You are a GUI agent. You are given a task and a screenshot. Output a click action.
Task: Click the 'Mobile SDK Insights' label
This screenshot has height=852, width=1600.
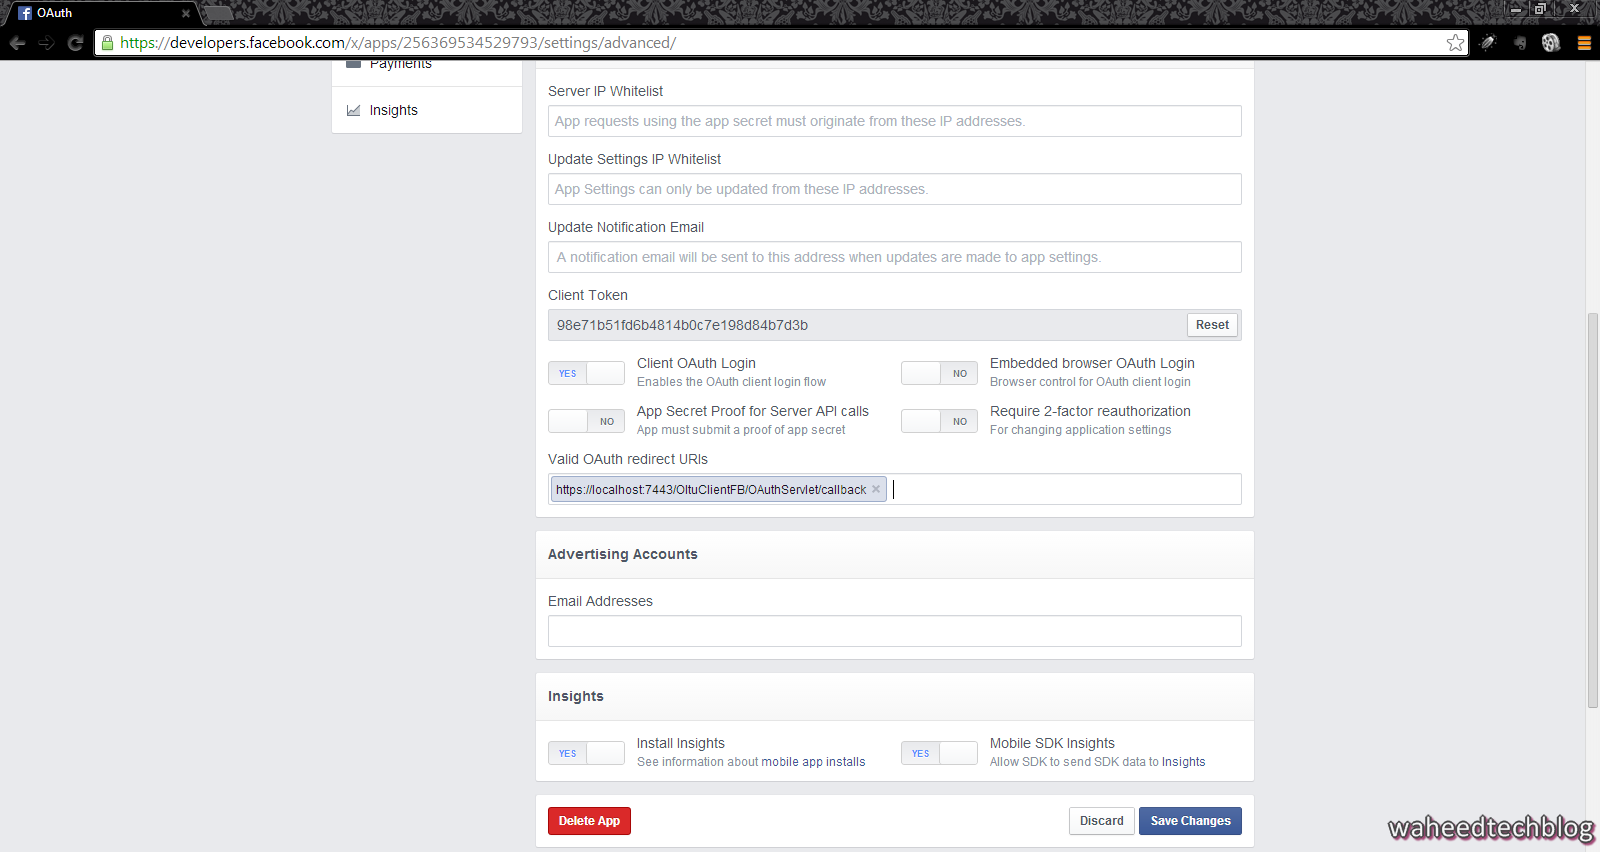pos(1052,743)
